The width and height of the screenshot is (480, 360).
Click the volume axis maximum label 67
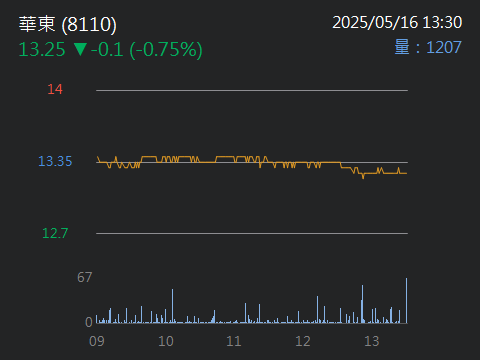coord(84,277)
